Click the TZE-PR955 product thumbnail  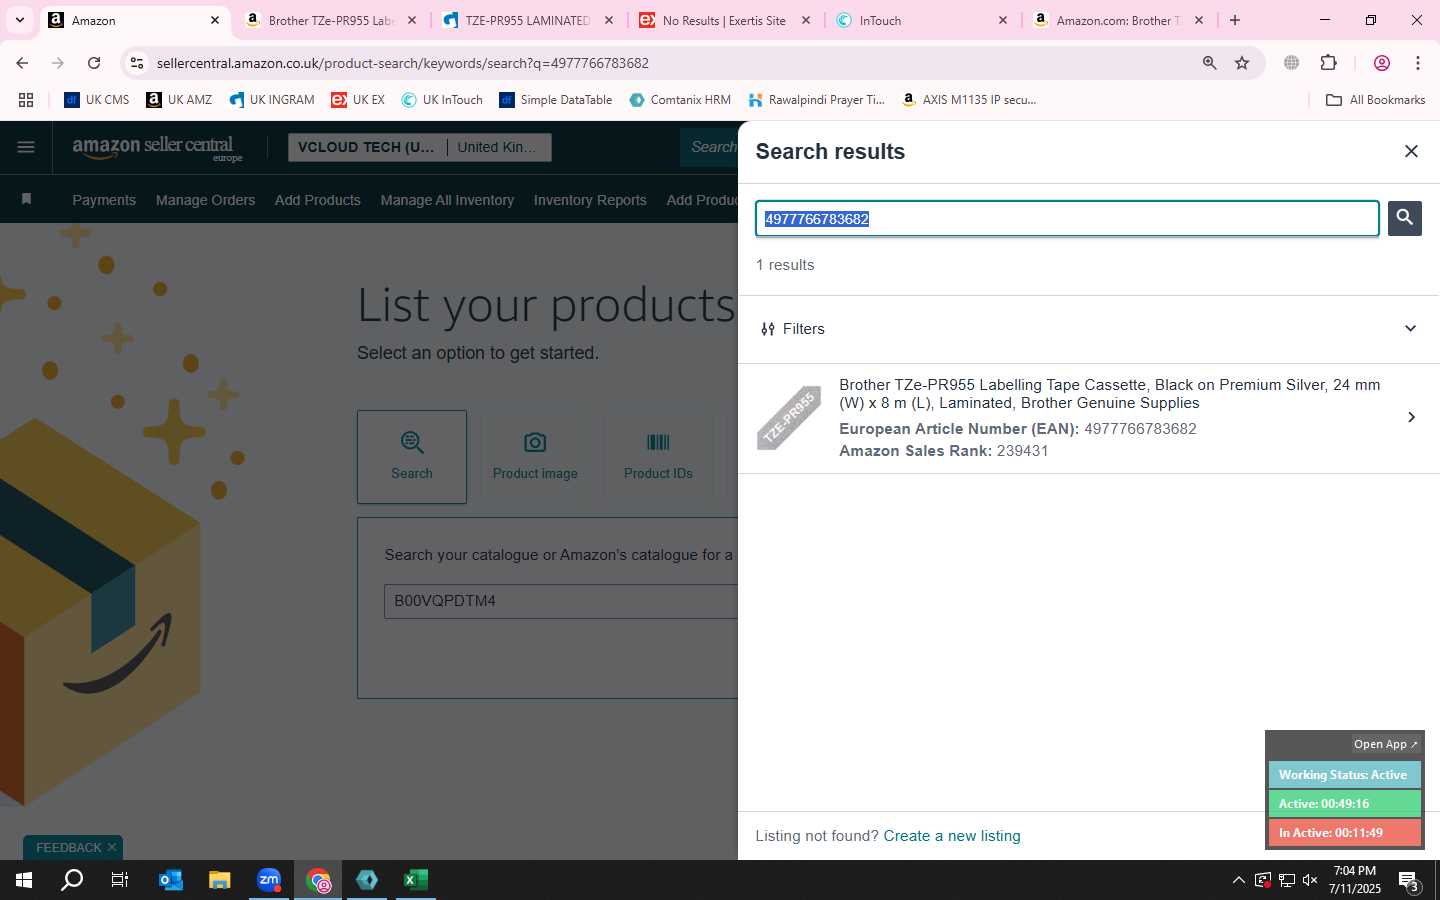789,417
